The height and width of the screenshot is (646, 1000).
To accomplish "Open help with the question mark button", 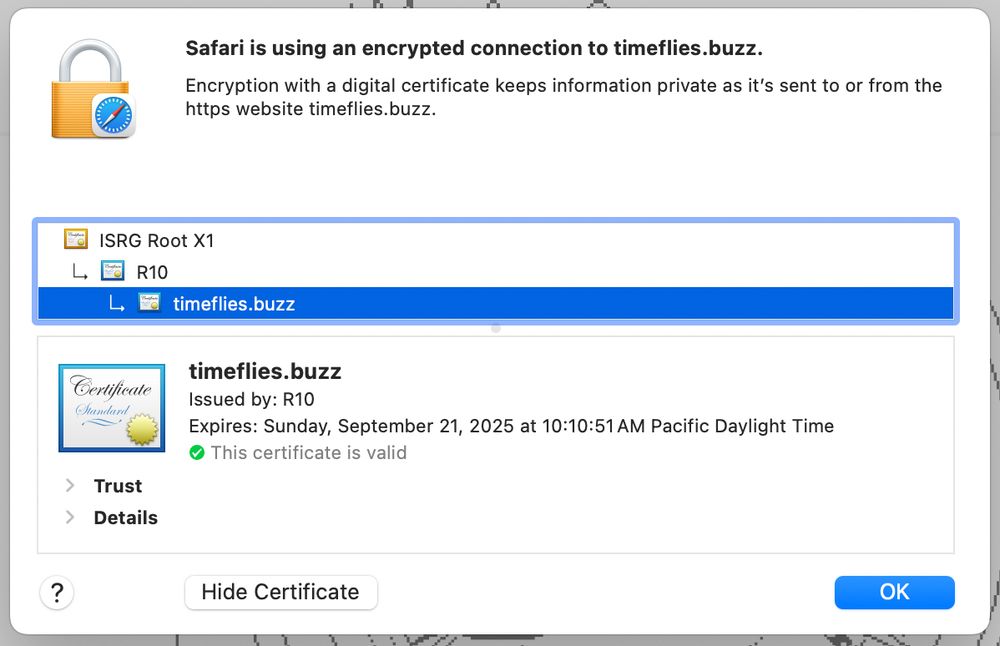I will tap(57, 592).
